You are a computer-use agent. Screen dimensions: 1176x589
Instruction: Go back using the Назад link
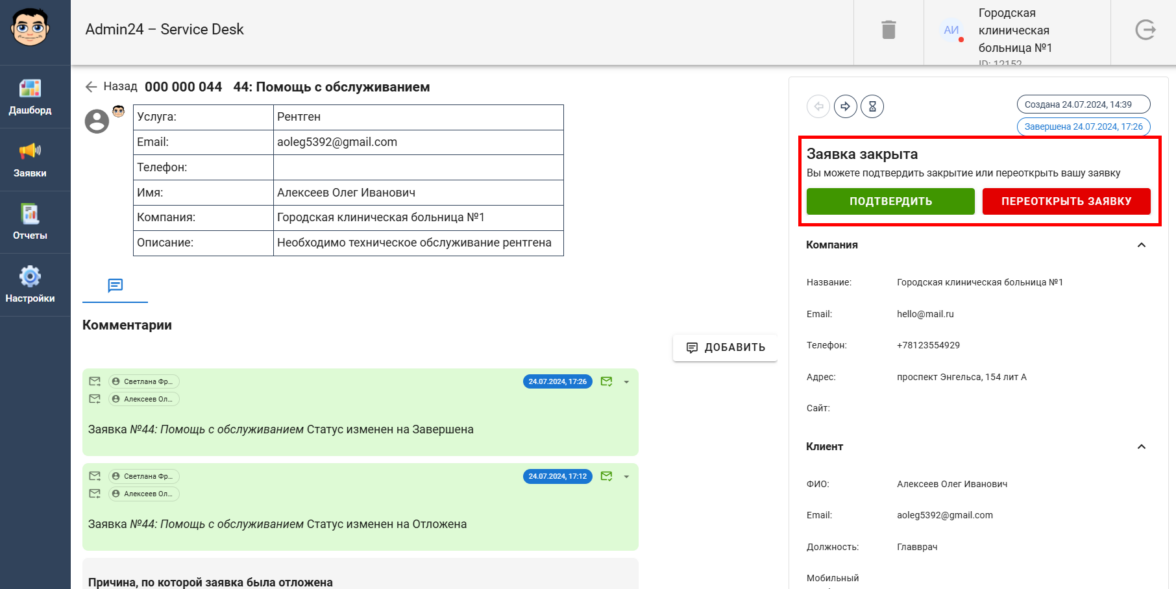pyautogui.click(x=111, y=87)
